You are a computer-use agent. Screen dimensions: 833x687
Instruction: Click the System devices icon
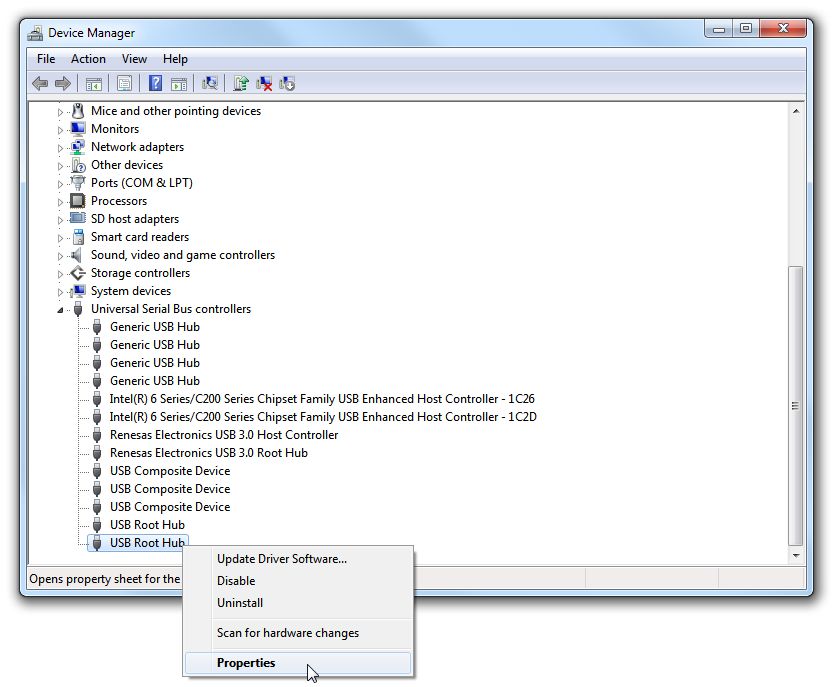[x=79, y=291]
